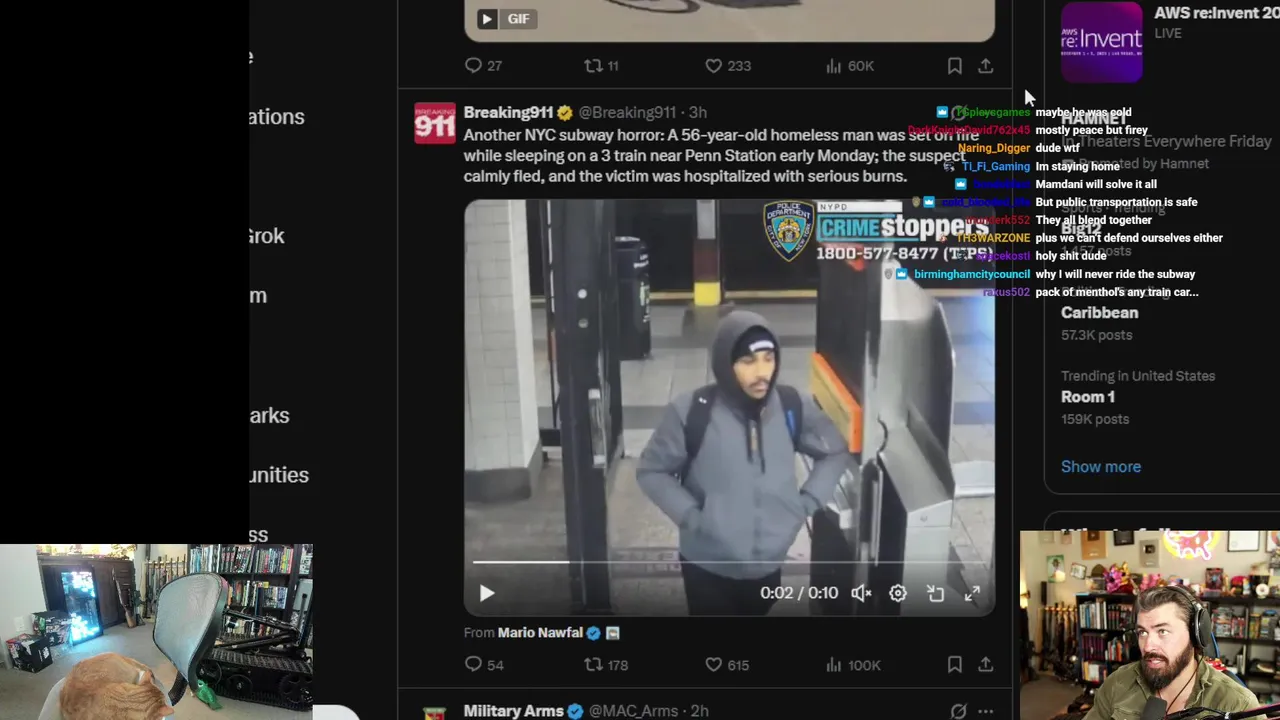Like the Breaking911 post with 615 likes

(x=727, y=665)
